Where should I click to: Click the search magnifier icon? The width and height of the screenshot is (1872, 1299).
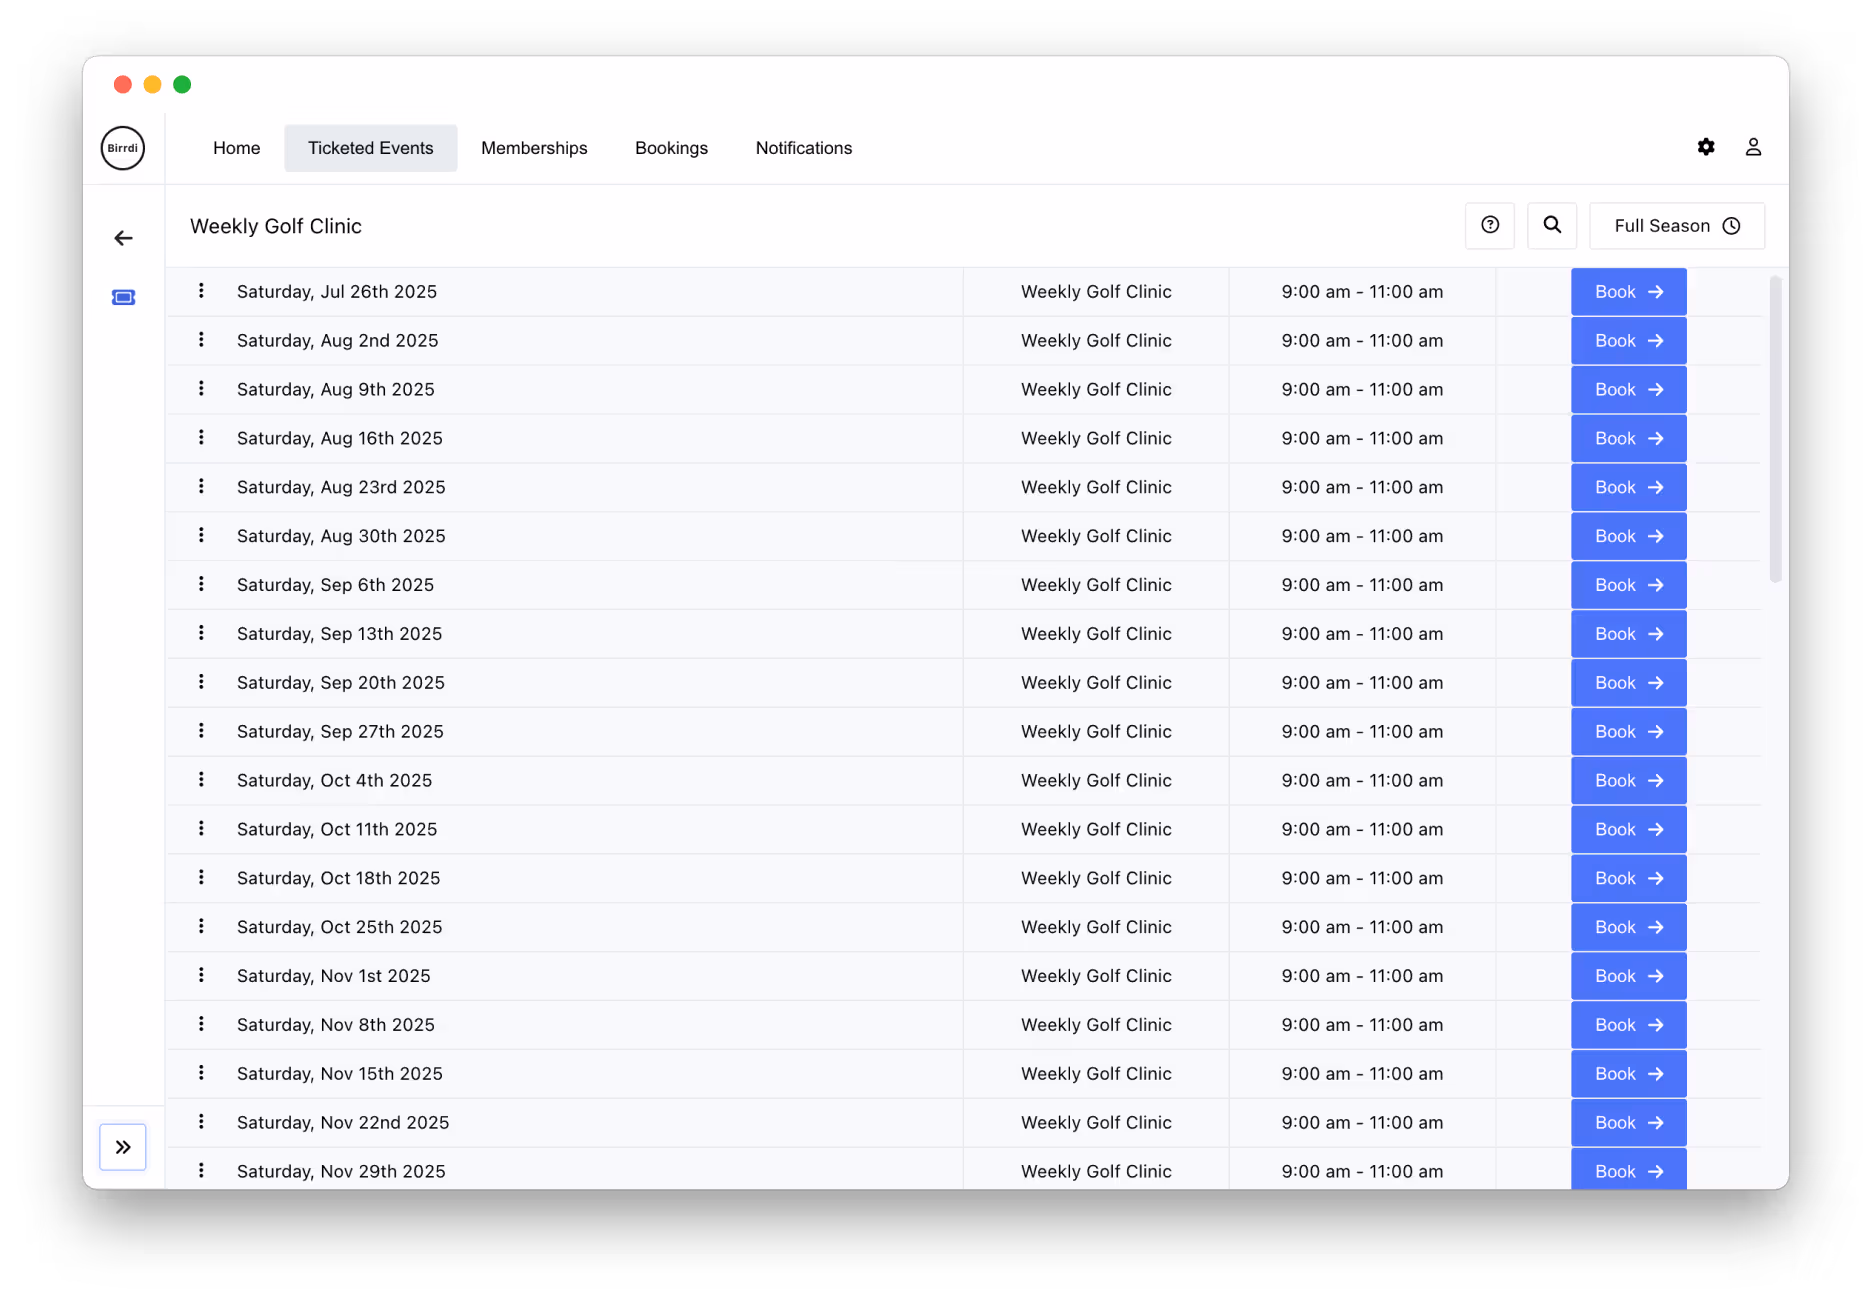pos(1552,225)
